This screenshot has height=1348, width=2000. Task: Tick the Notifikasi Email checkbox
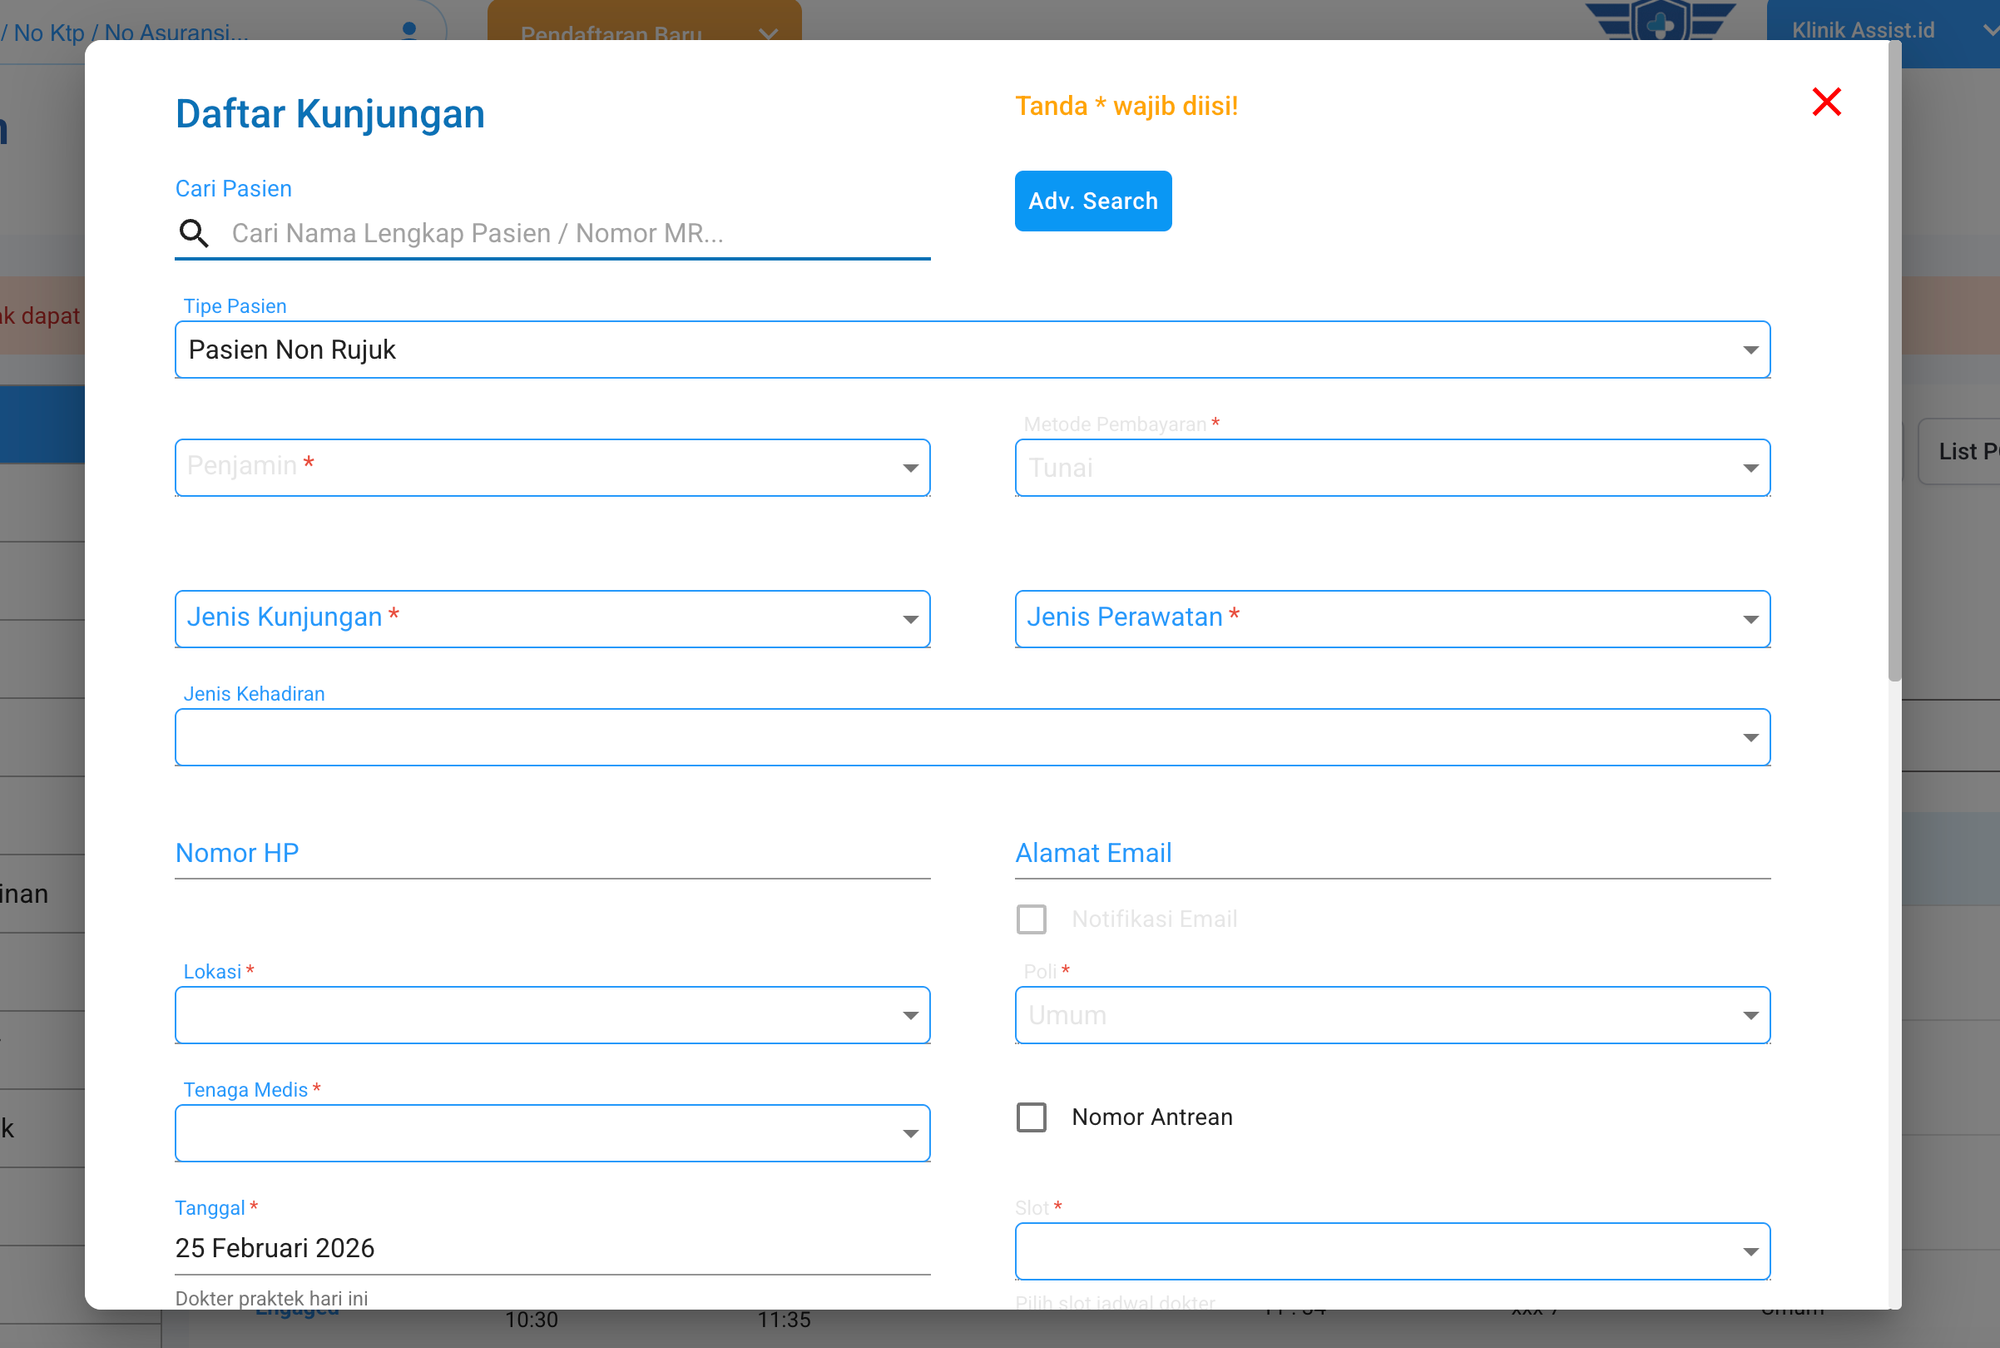coord(1031,919)
